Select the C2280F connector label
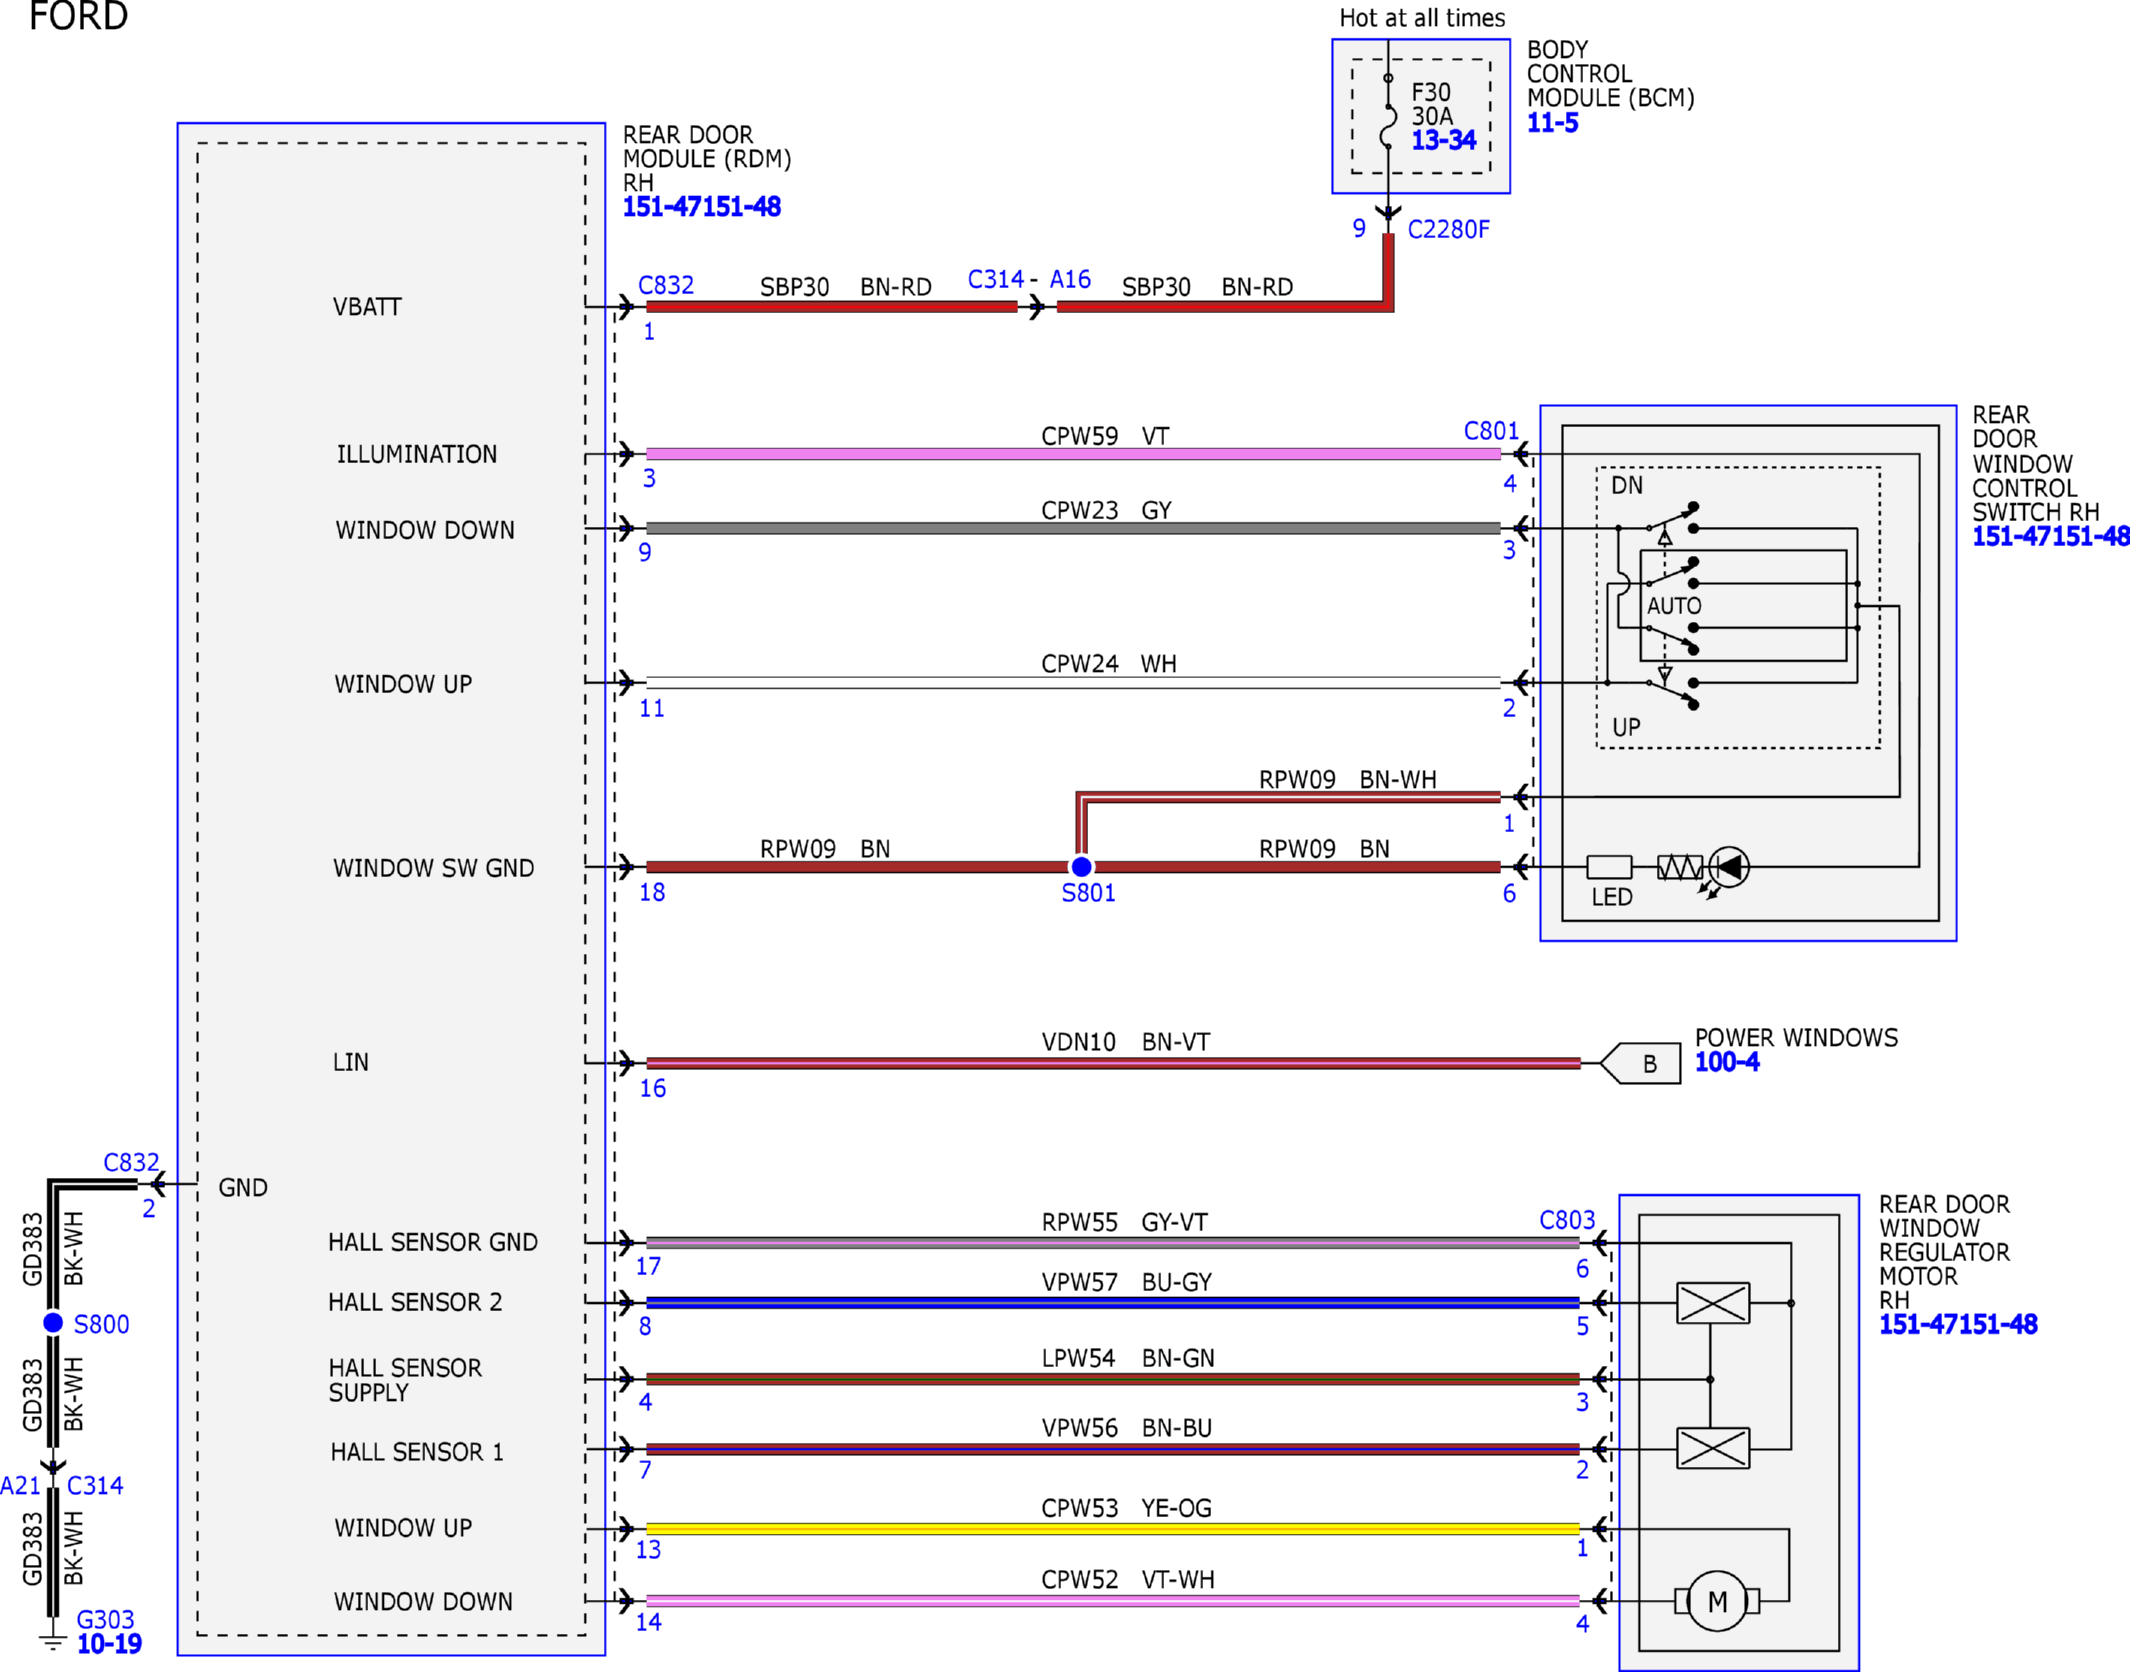 tap(1448, 230)
